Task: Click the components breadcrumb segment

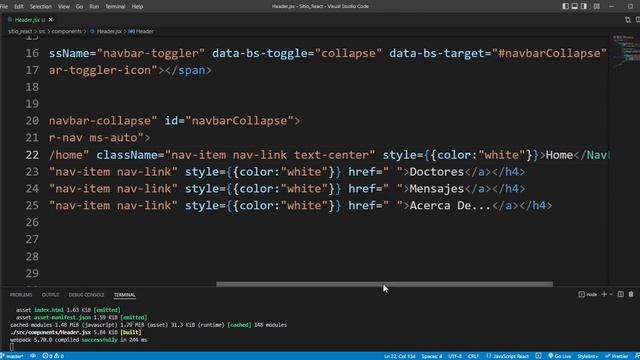Action: point(67,31)
